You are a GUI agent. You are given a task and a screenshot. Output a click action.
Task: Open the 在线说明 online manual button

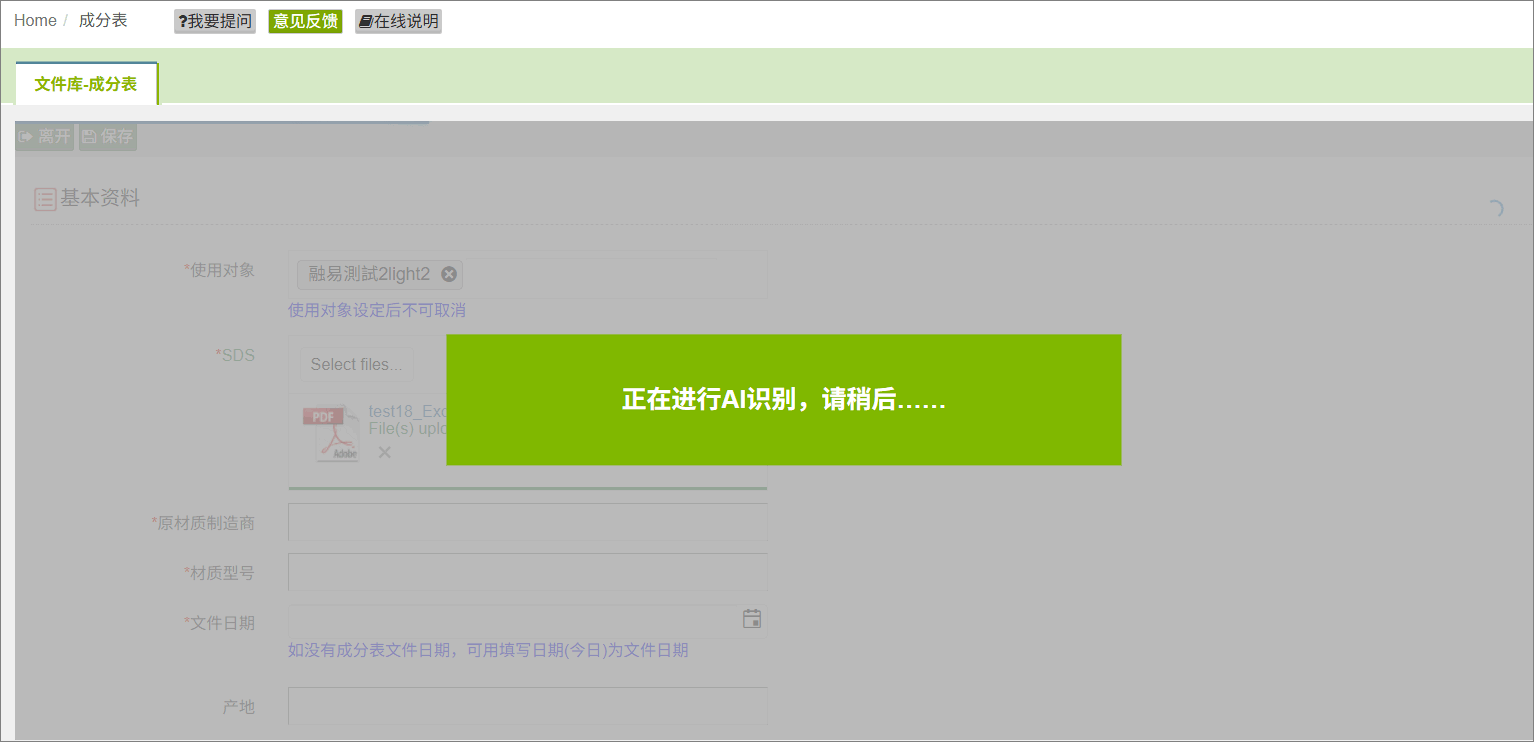[398, 21]
